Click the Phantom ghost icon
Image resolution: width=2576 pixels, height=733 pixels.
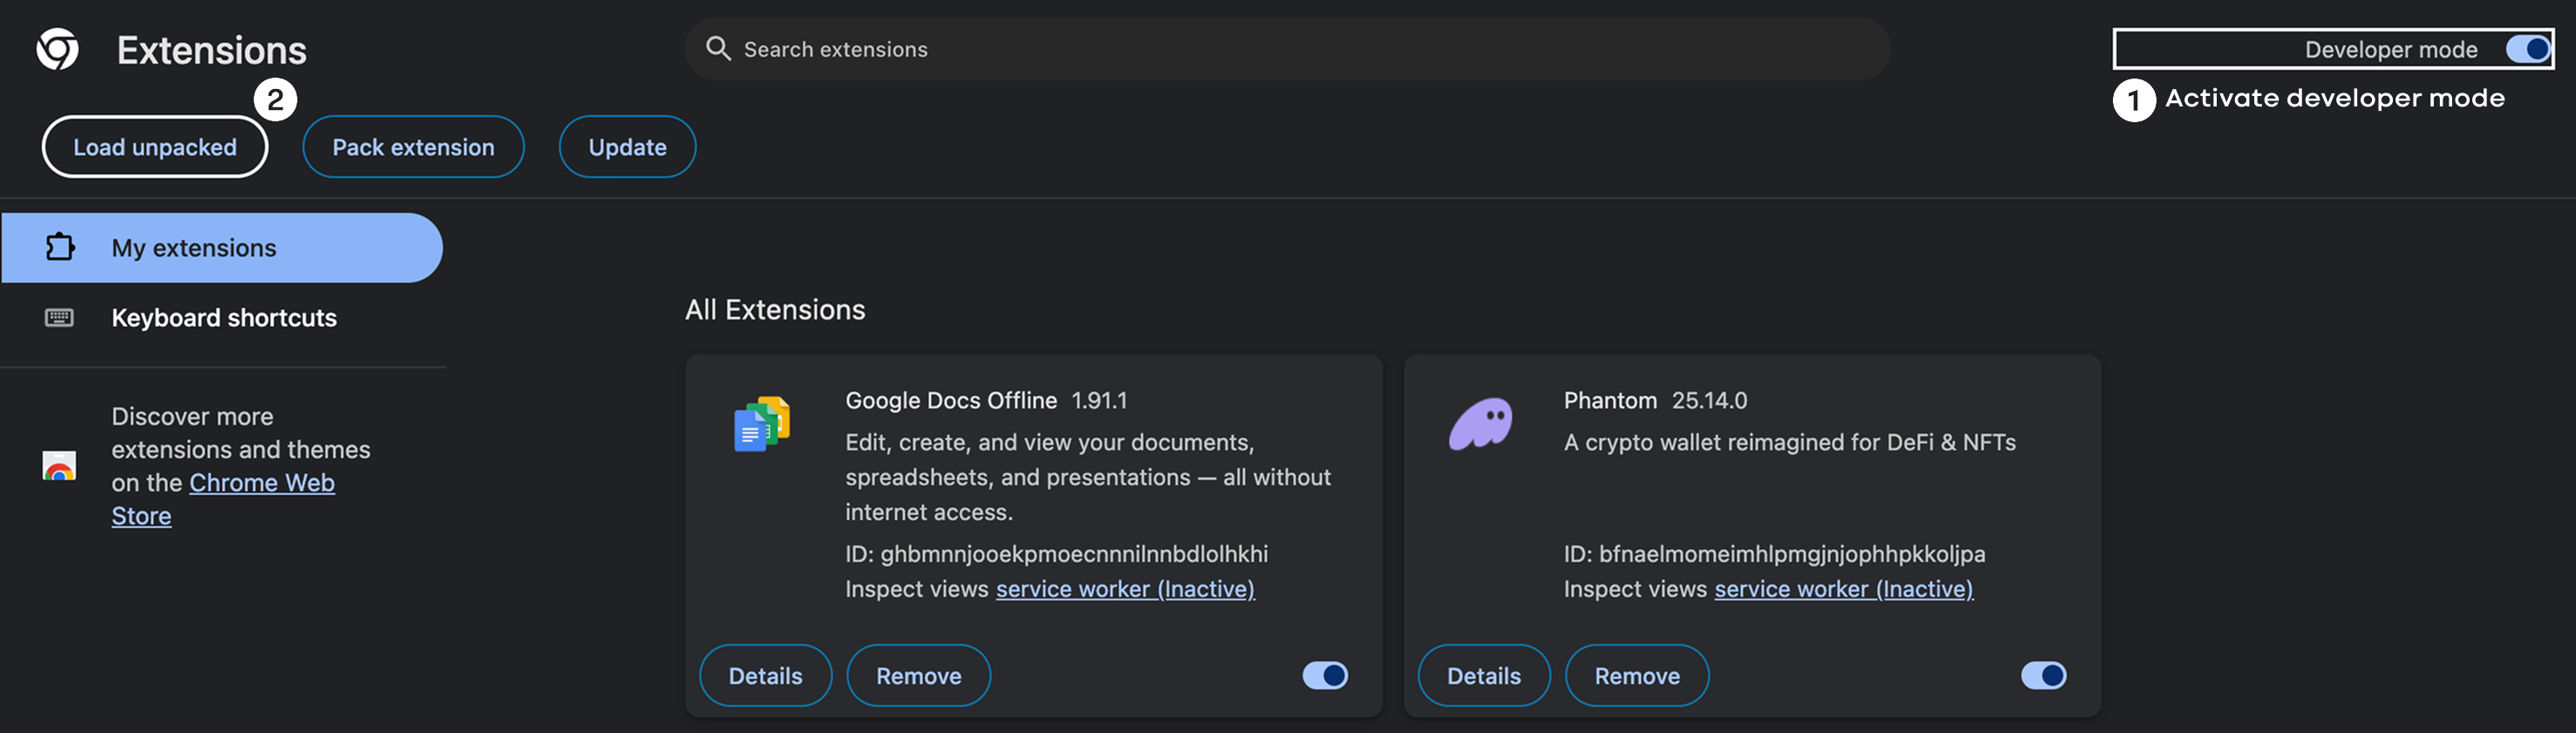click(x=1481, y=425)
